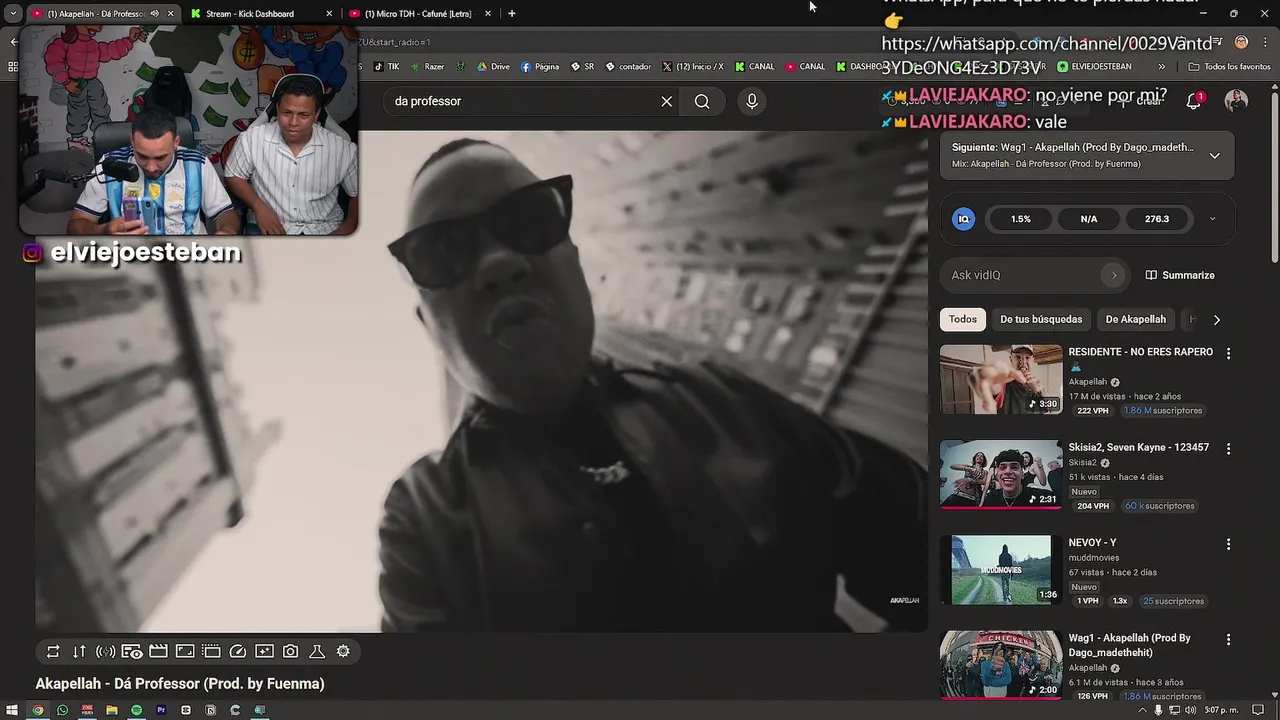Submit the Ask vidIQ arrow button
The width and height of the screenshot is (1280, 720).
[x=1113, y=275]
